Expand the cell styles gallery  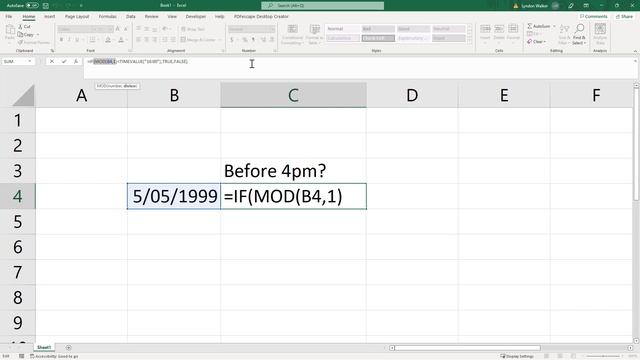coord(469,40)
